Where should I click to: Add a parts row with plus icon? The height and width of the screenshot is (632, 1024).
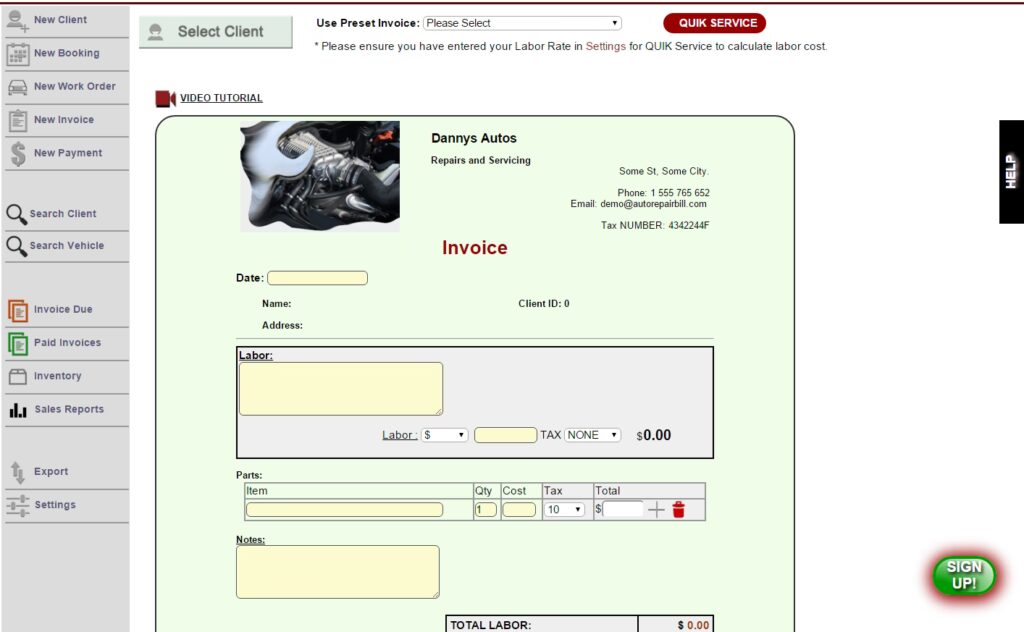[656, 510]
